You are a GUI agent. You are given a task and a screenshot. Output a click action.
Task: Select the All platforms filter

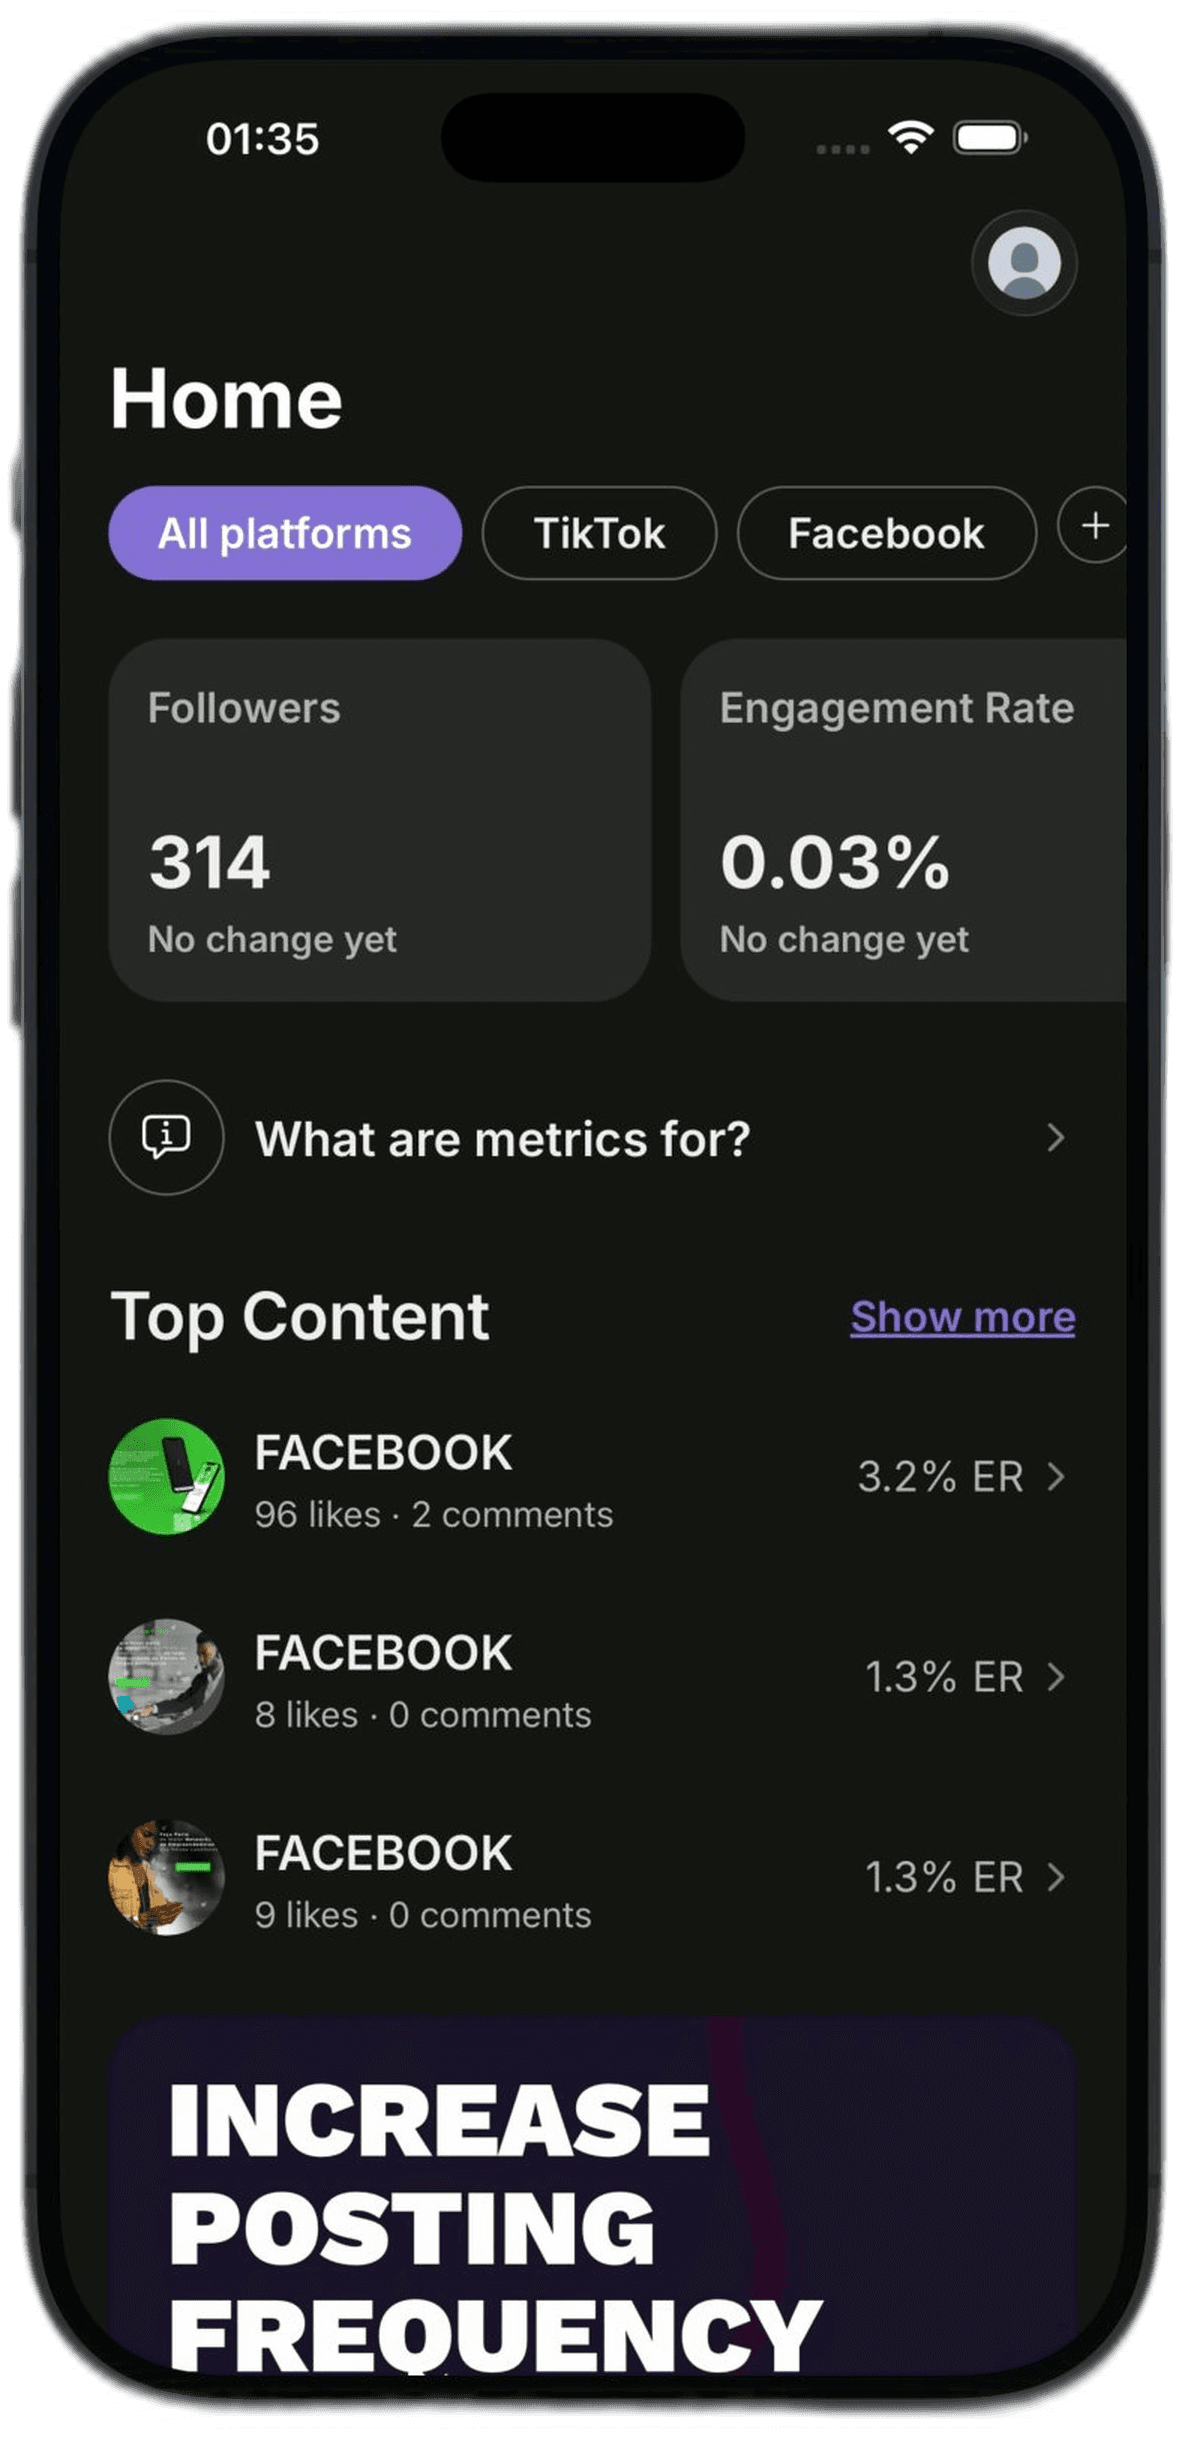(285, 533)
